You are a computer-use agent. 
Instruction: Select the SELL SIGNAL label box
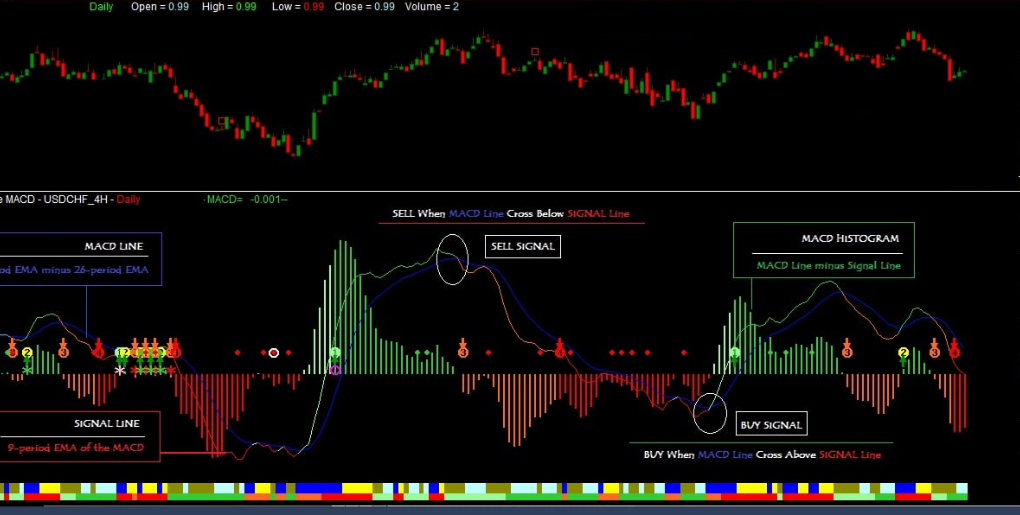(x=522, y=246)
